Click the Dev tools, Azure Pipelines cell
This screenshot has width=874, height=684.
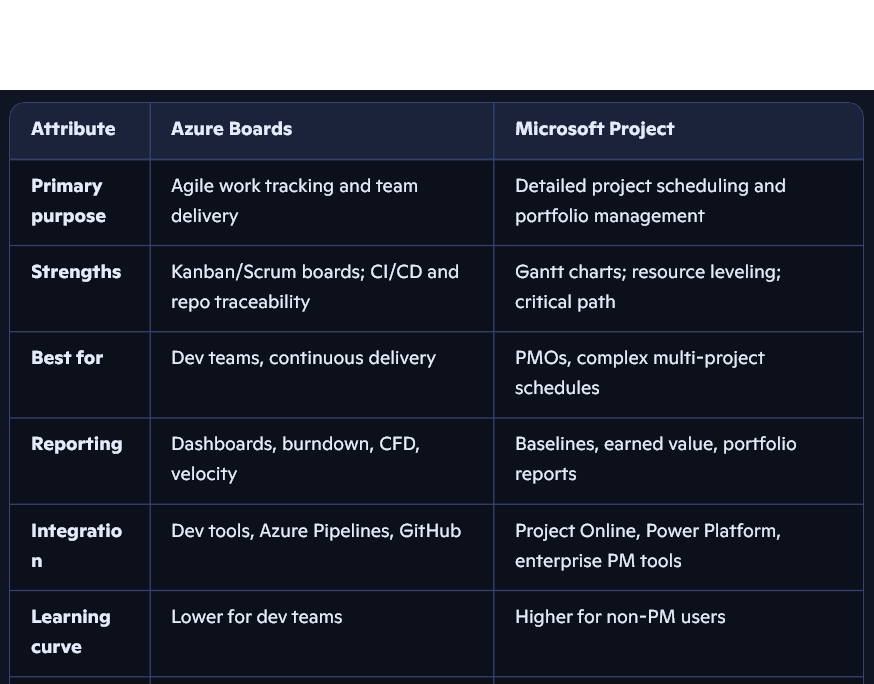tap(316, 531)
